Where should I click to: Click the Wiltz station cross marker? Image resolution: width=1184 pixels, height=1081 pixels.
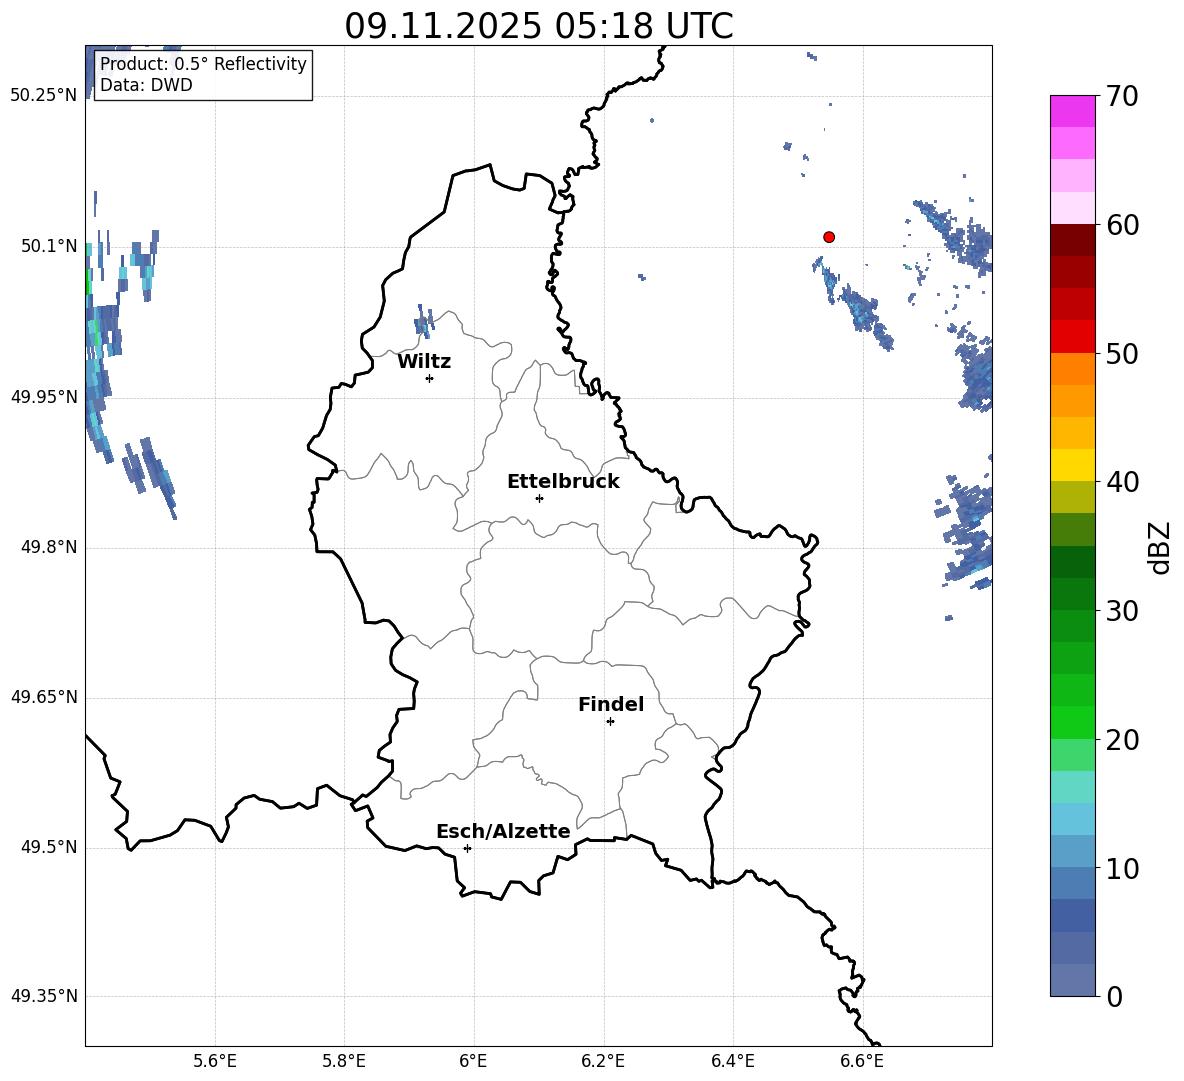(430, 378)
